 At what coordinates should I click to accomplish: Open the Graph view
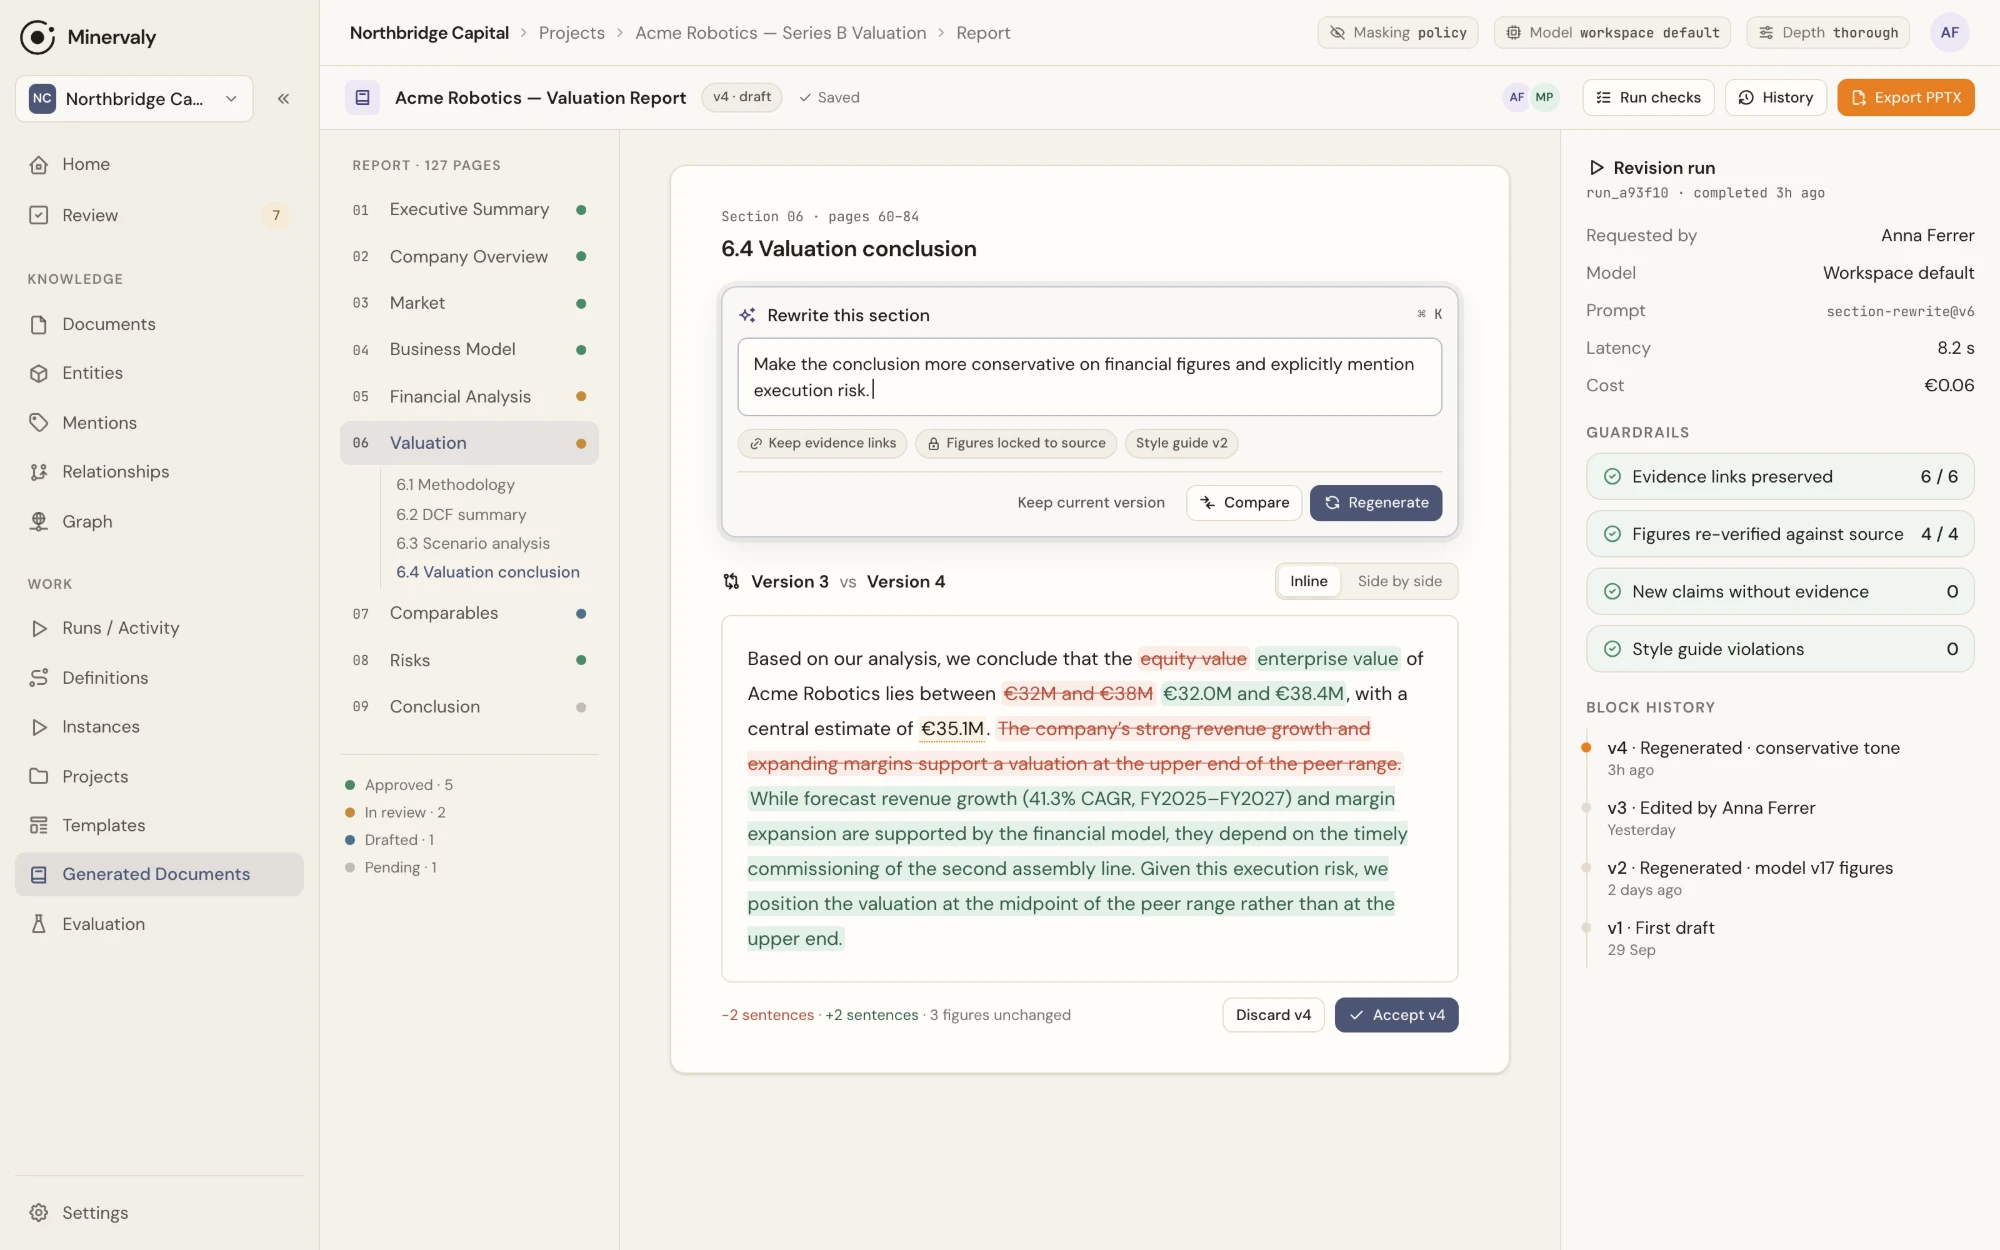point(160,522)
